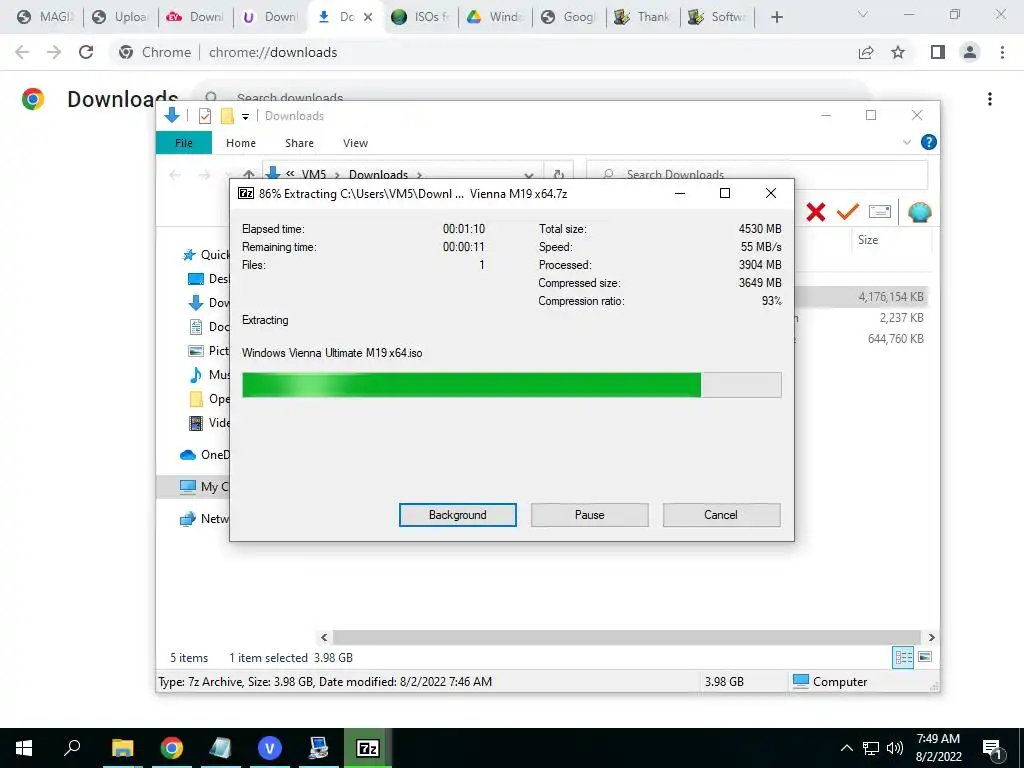Click the VM5 breadcrumb in address bar
1024x768 pixels.
tap(313, 174)
